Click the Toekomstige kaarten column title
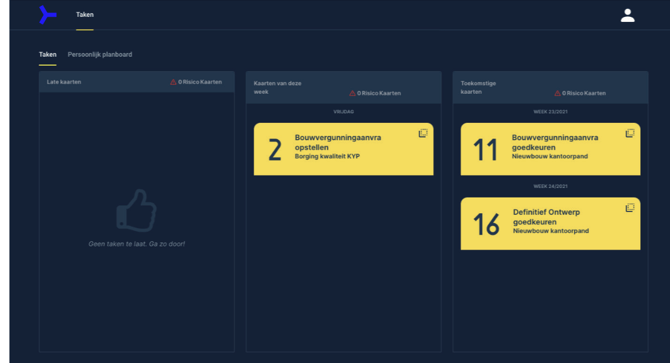 pos(478,88)
